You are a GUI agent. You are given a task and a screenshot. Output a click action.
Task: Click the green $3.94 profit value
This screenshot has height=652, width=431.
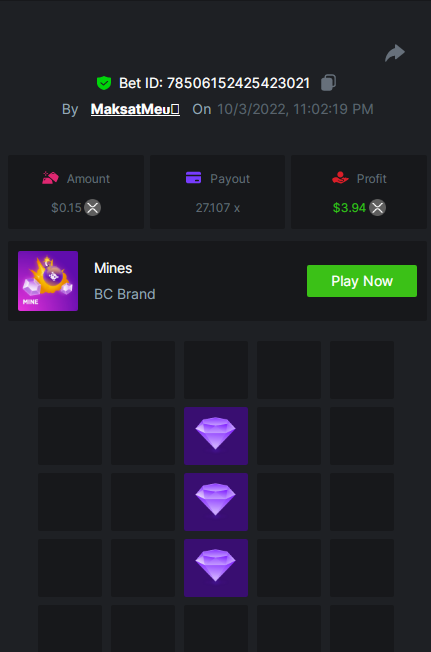click(349, 207)
